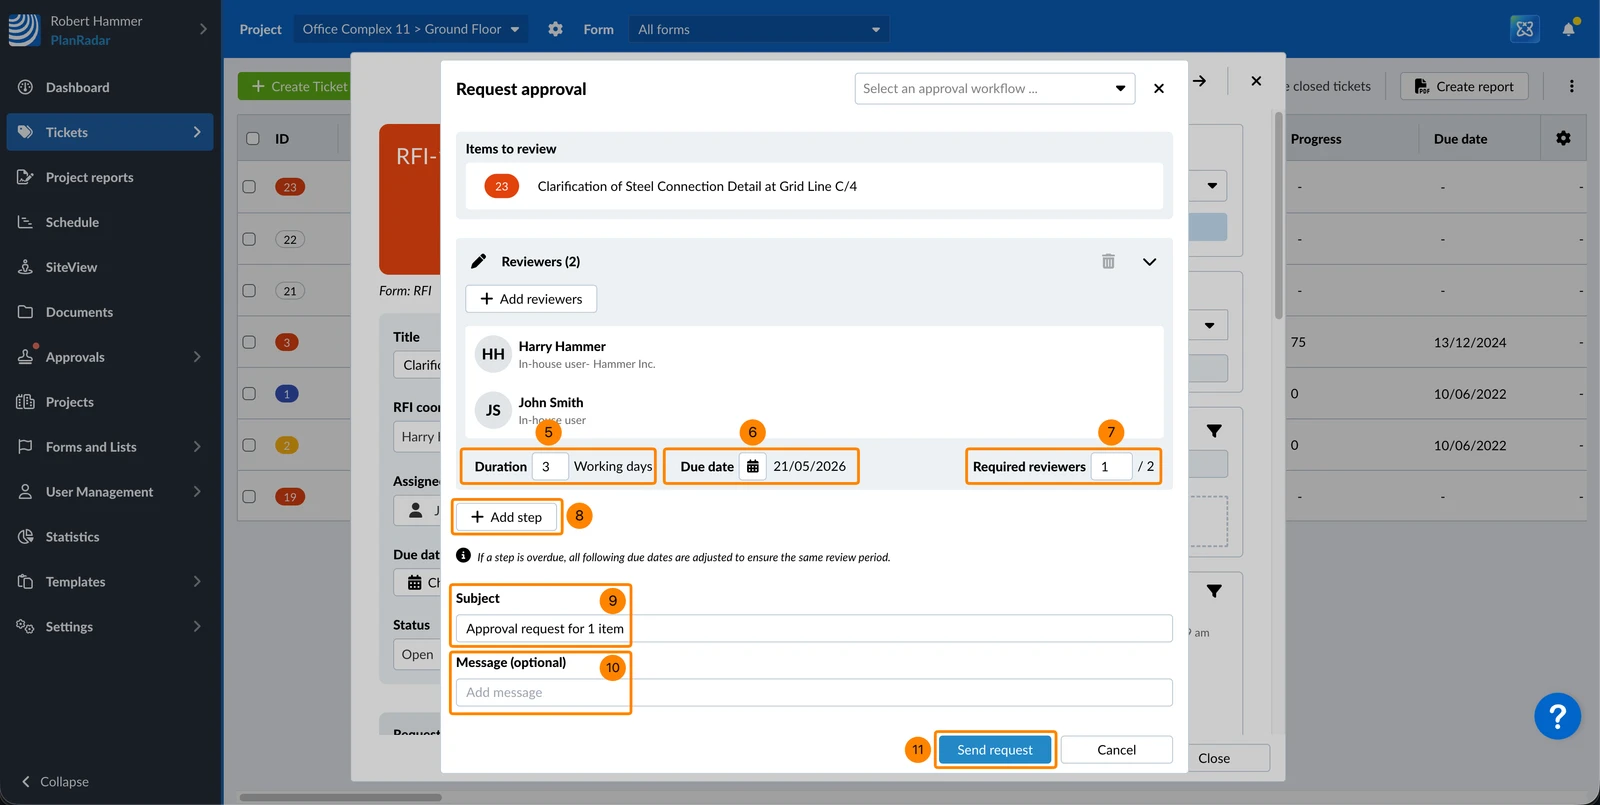Click the Duration working days field
This screenshot has width=1600, height=805.
point(549,466)
